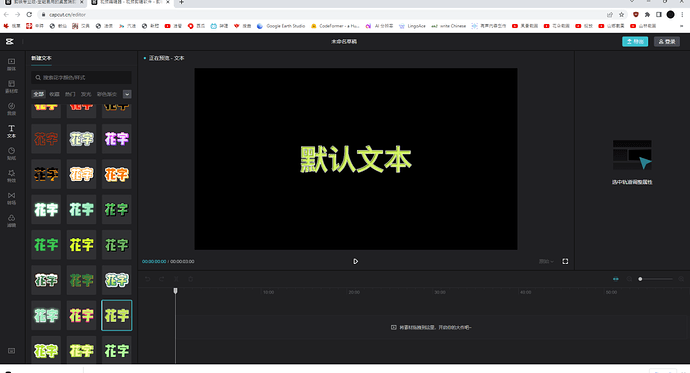The image size is (690, 373).
Task: Open the Google Earth Studio bookmark
Action: (x=281, y=26)
